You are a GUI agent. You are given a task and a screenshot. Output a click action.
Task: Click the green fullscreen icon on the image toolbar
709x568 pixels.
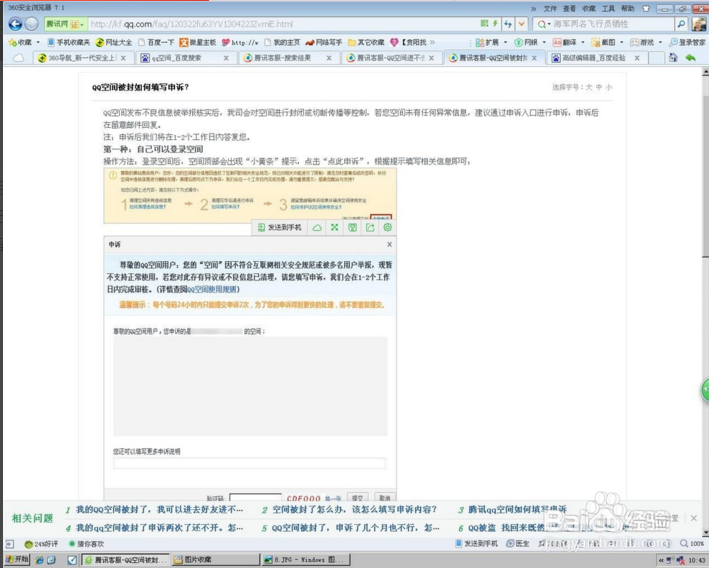click(335, 227)
